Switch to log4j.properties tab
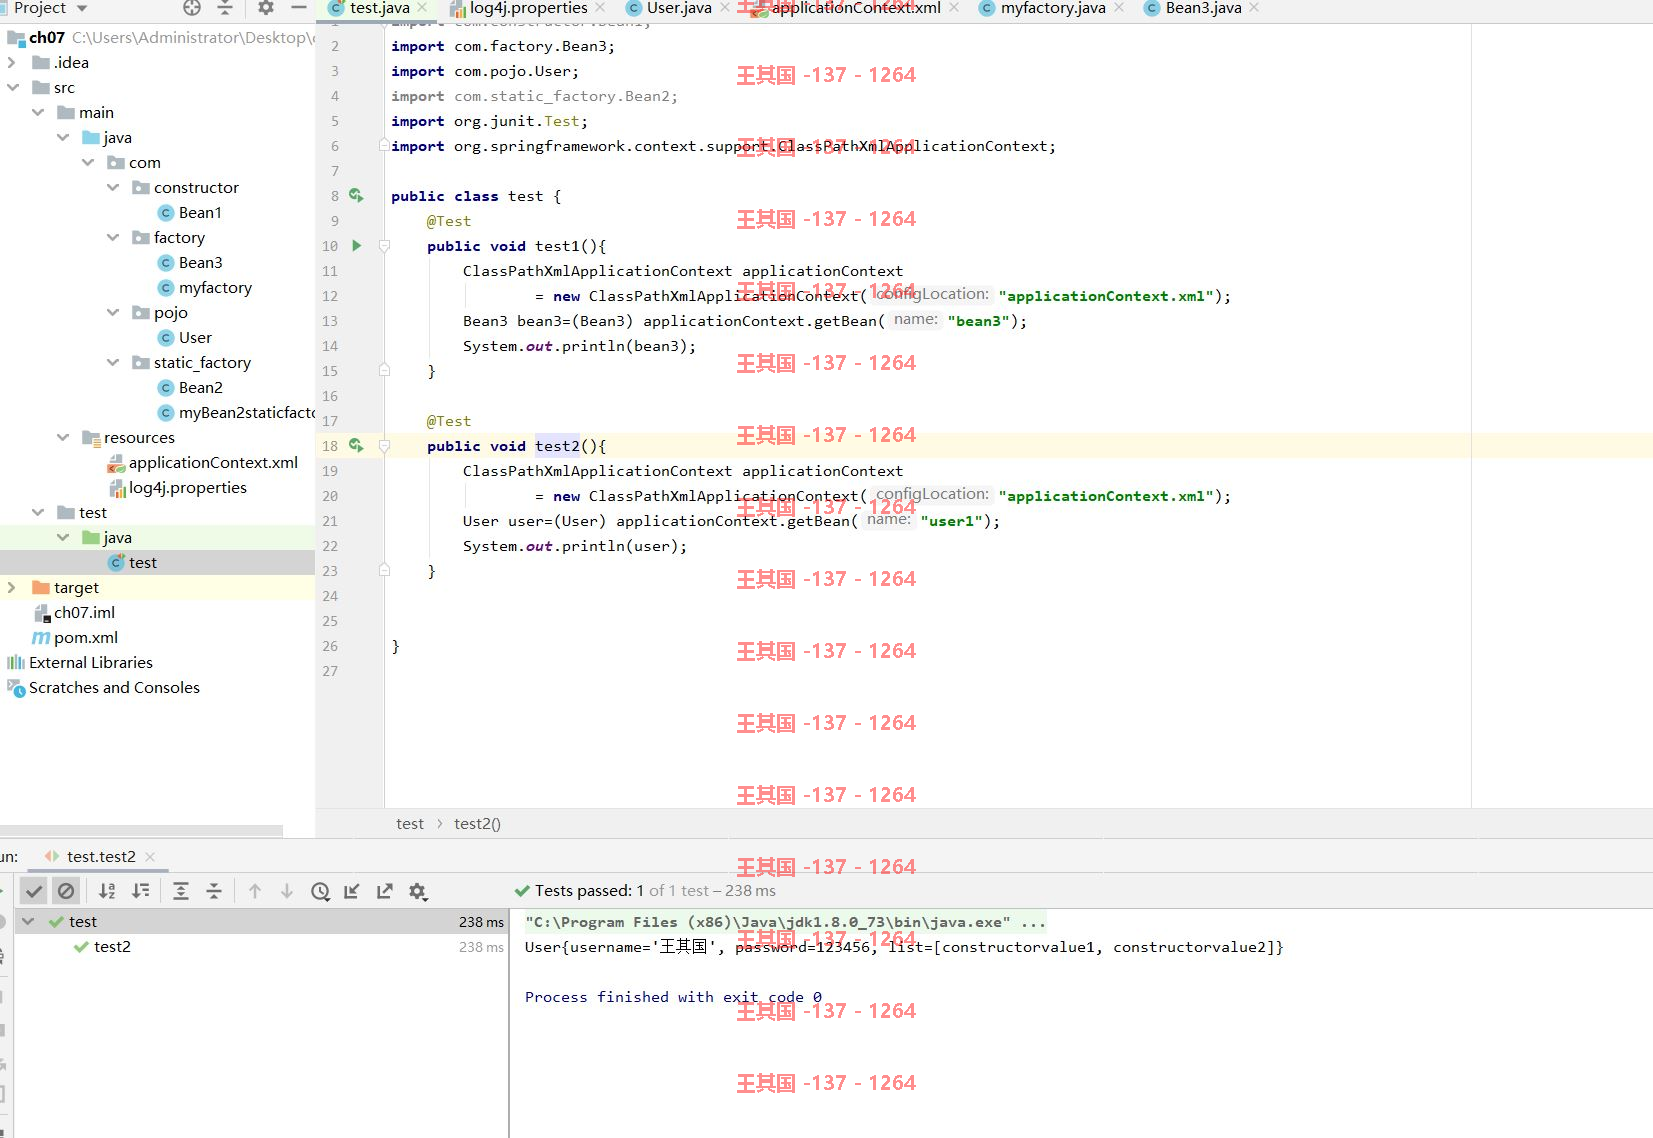The height and width of the screenshot is (1138, 1653). click(528, 8)
